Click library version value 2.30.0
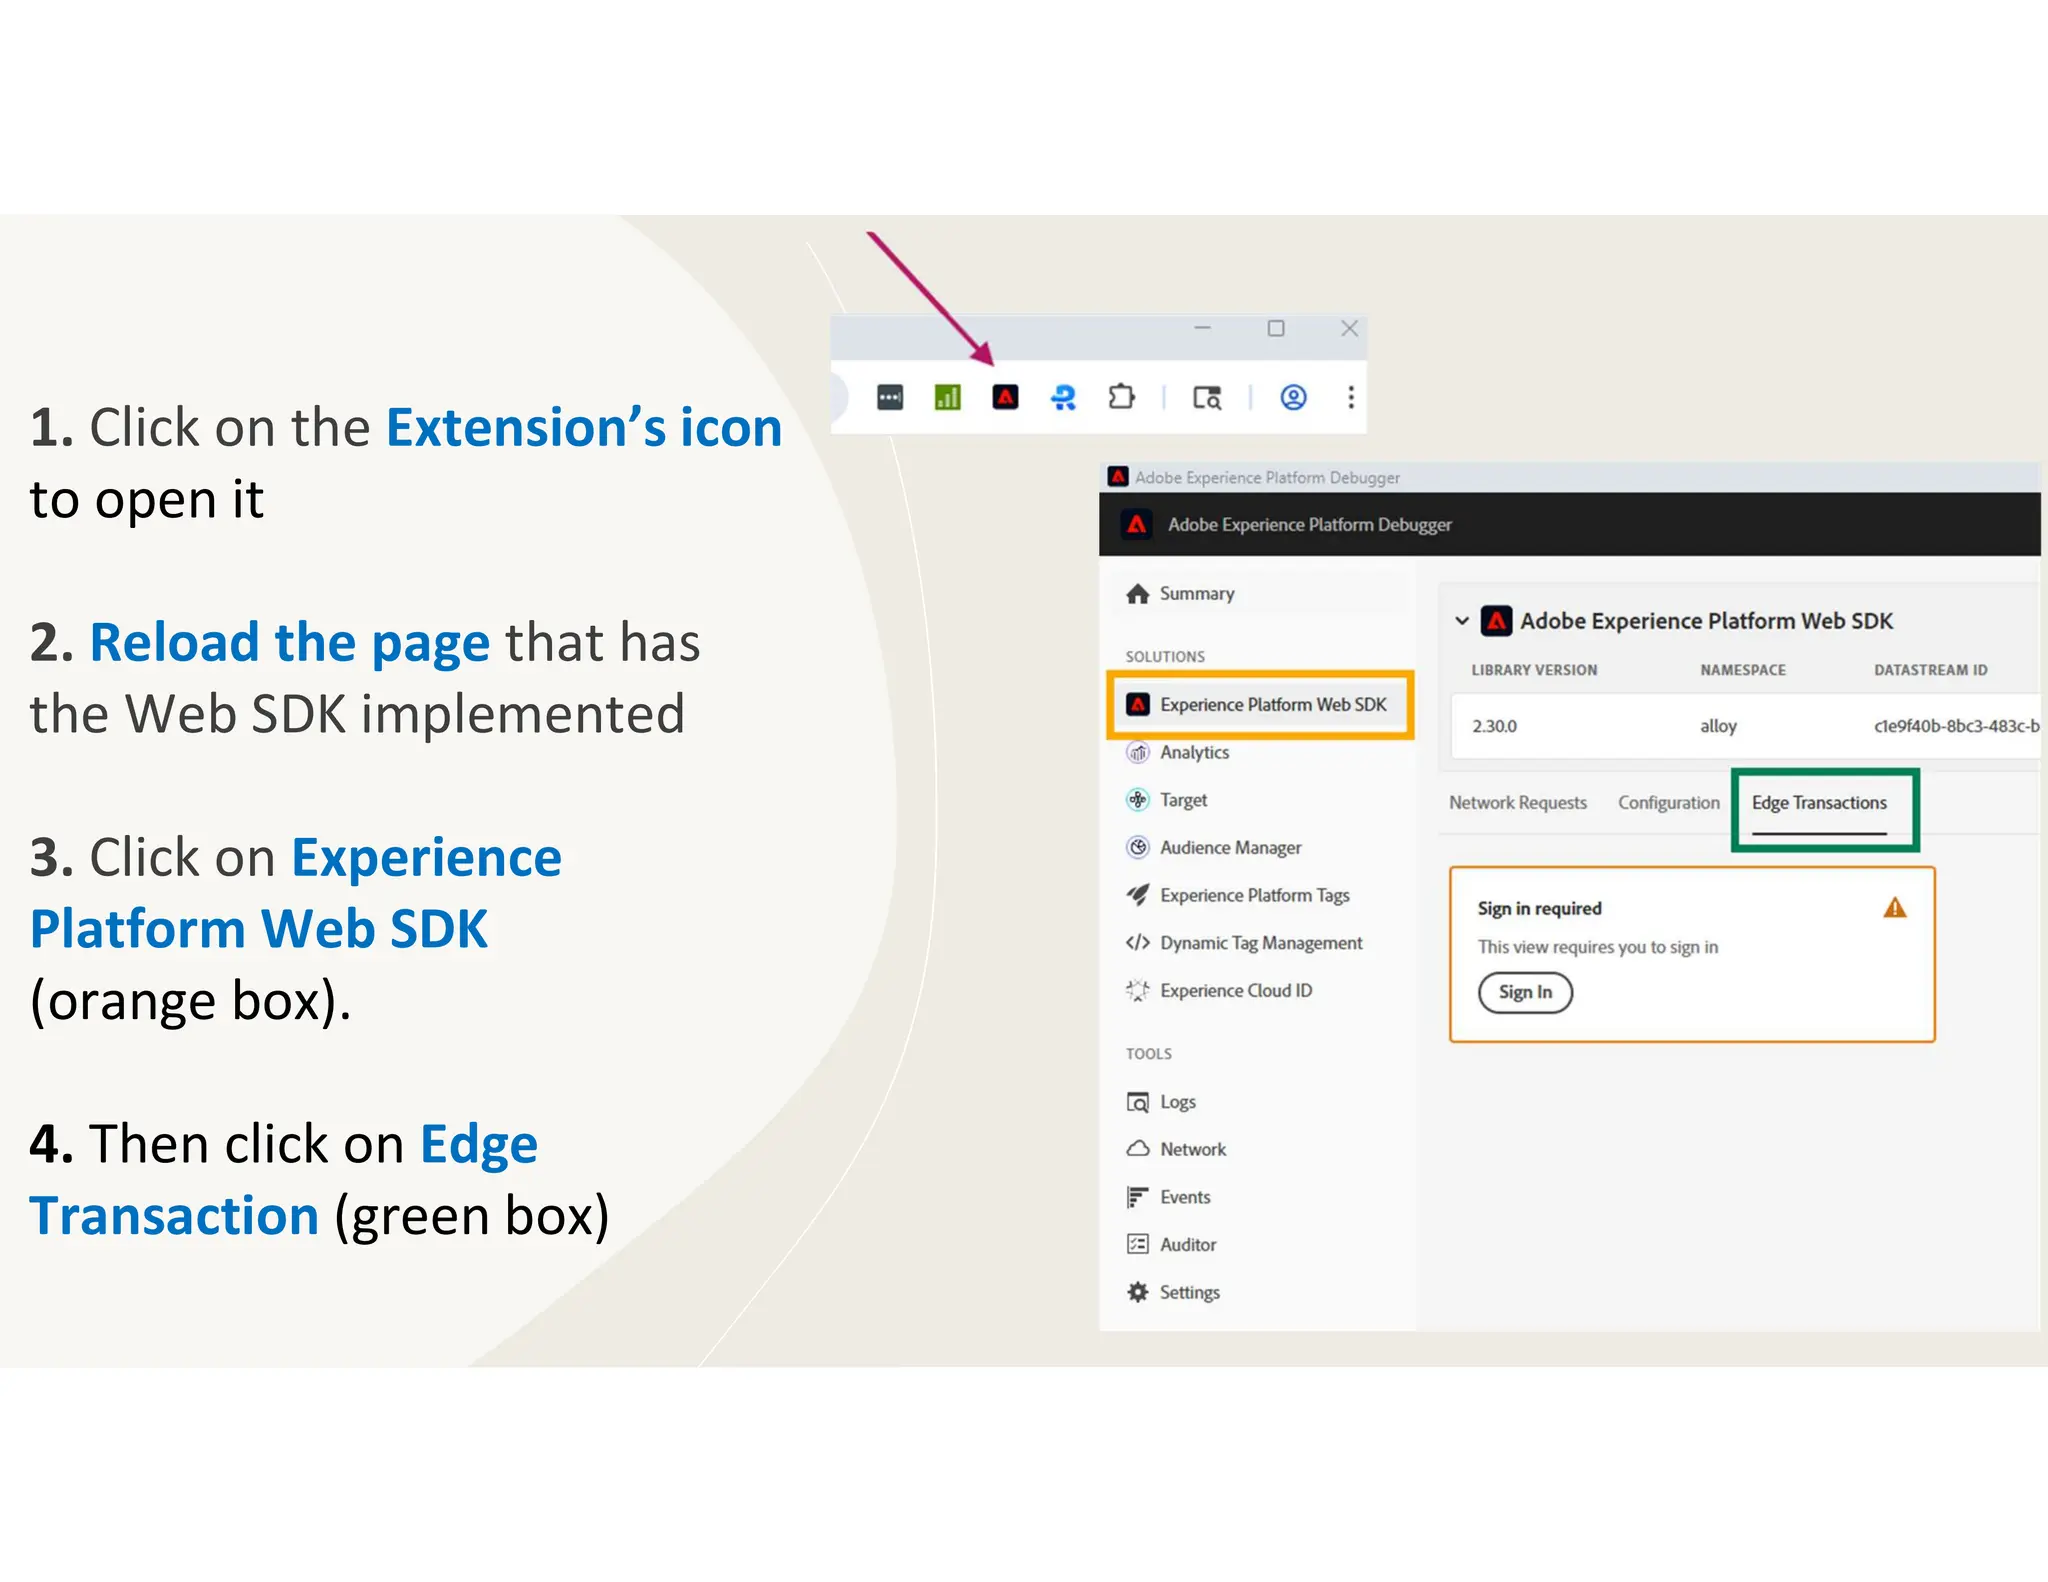Image resolution: width=2048 pixels, height=1582 pixels. pyautogui.click(x=1494, y=726)
